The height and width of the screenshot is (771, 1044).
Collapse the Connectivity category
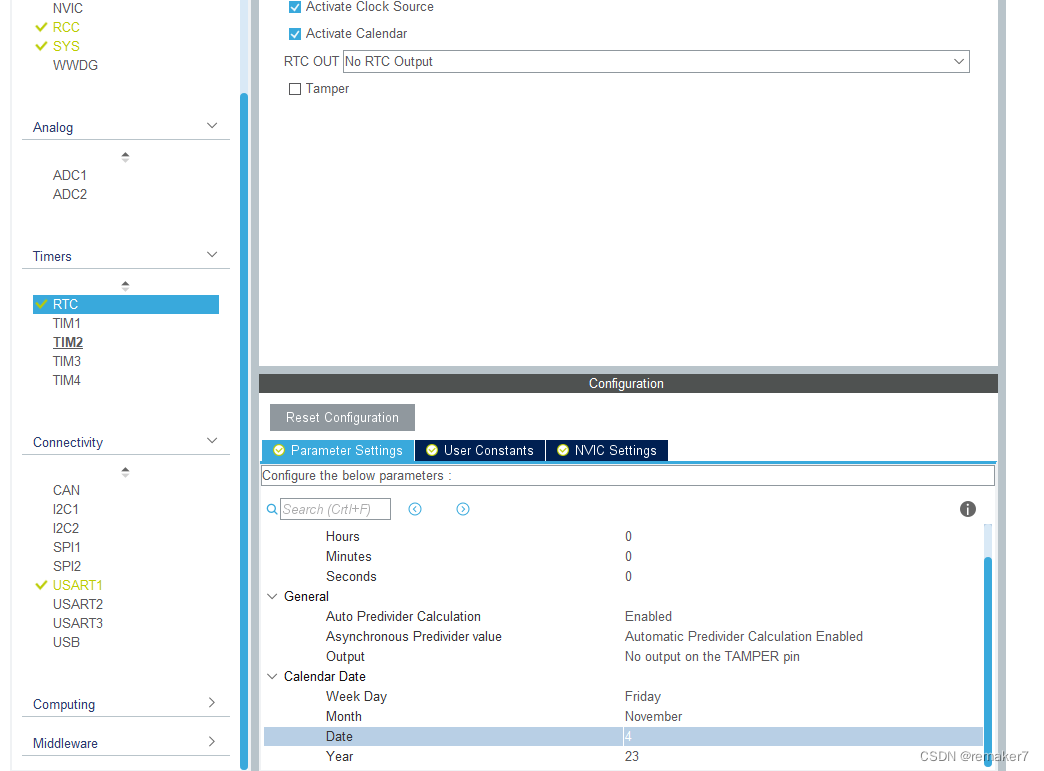point(212,441)
